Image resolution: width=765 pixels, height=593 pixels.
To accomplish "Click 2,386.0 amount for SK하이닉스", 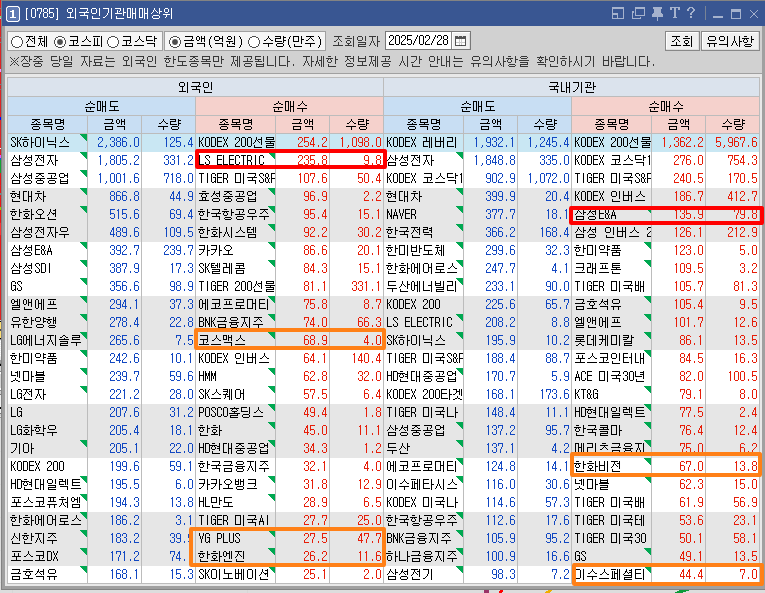I will coord(118,143).
